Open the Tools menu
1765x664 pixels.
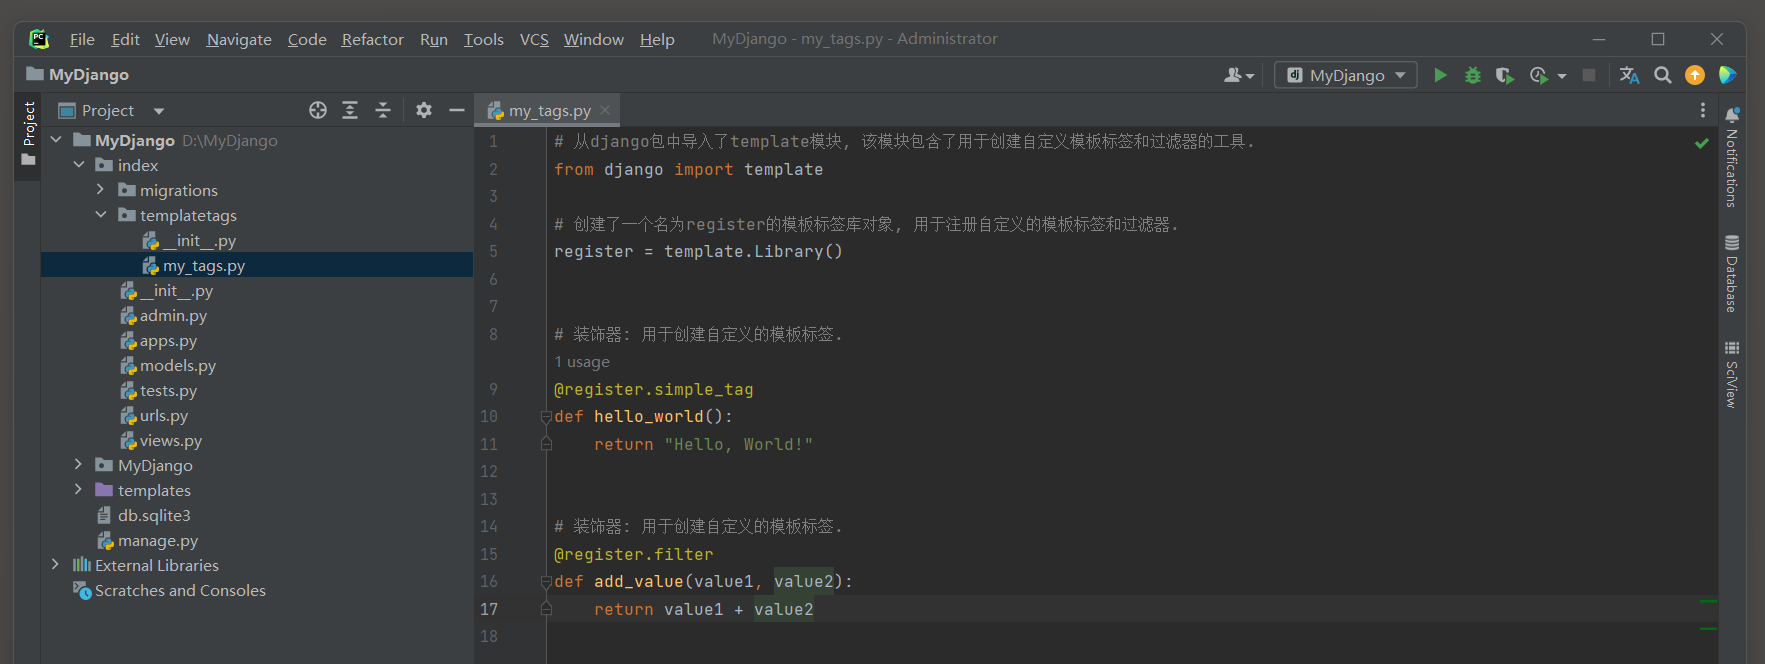coord(483,39)
